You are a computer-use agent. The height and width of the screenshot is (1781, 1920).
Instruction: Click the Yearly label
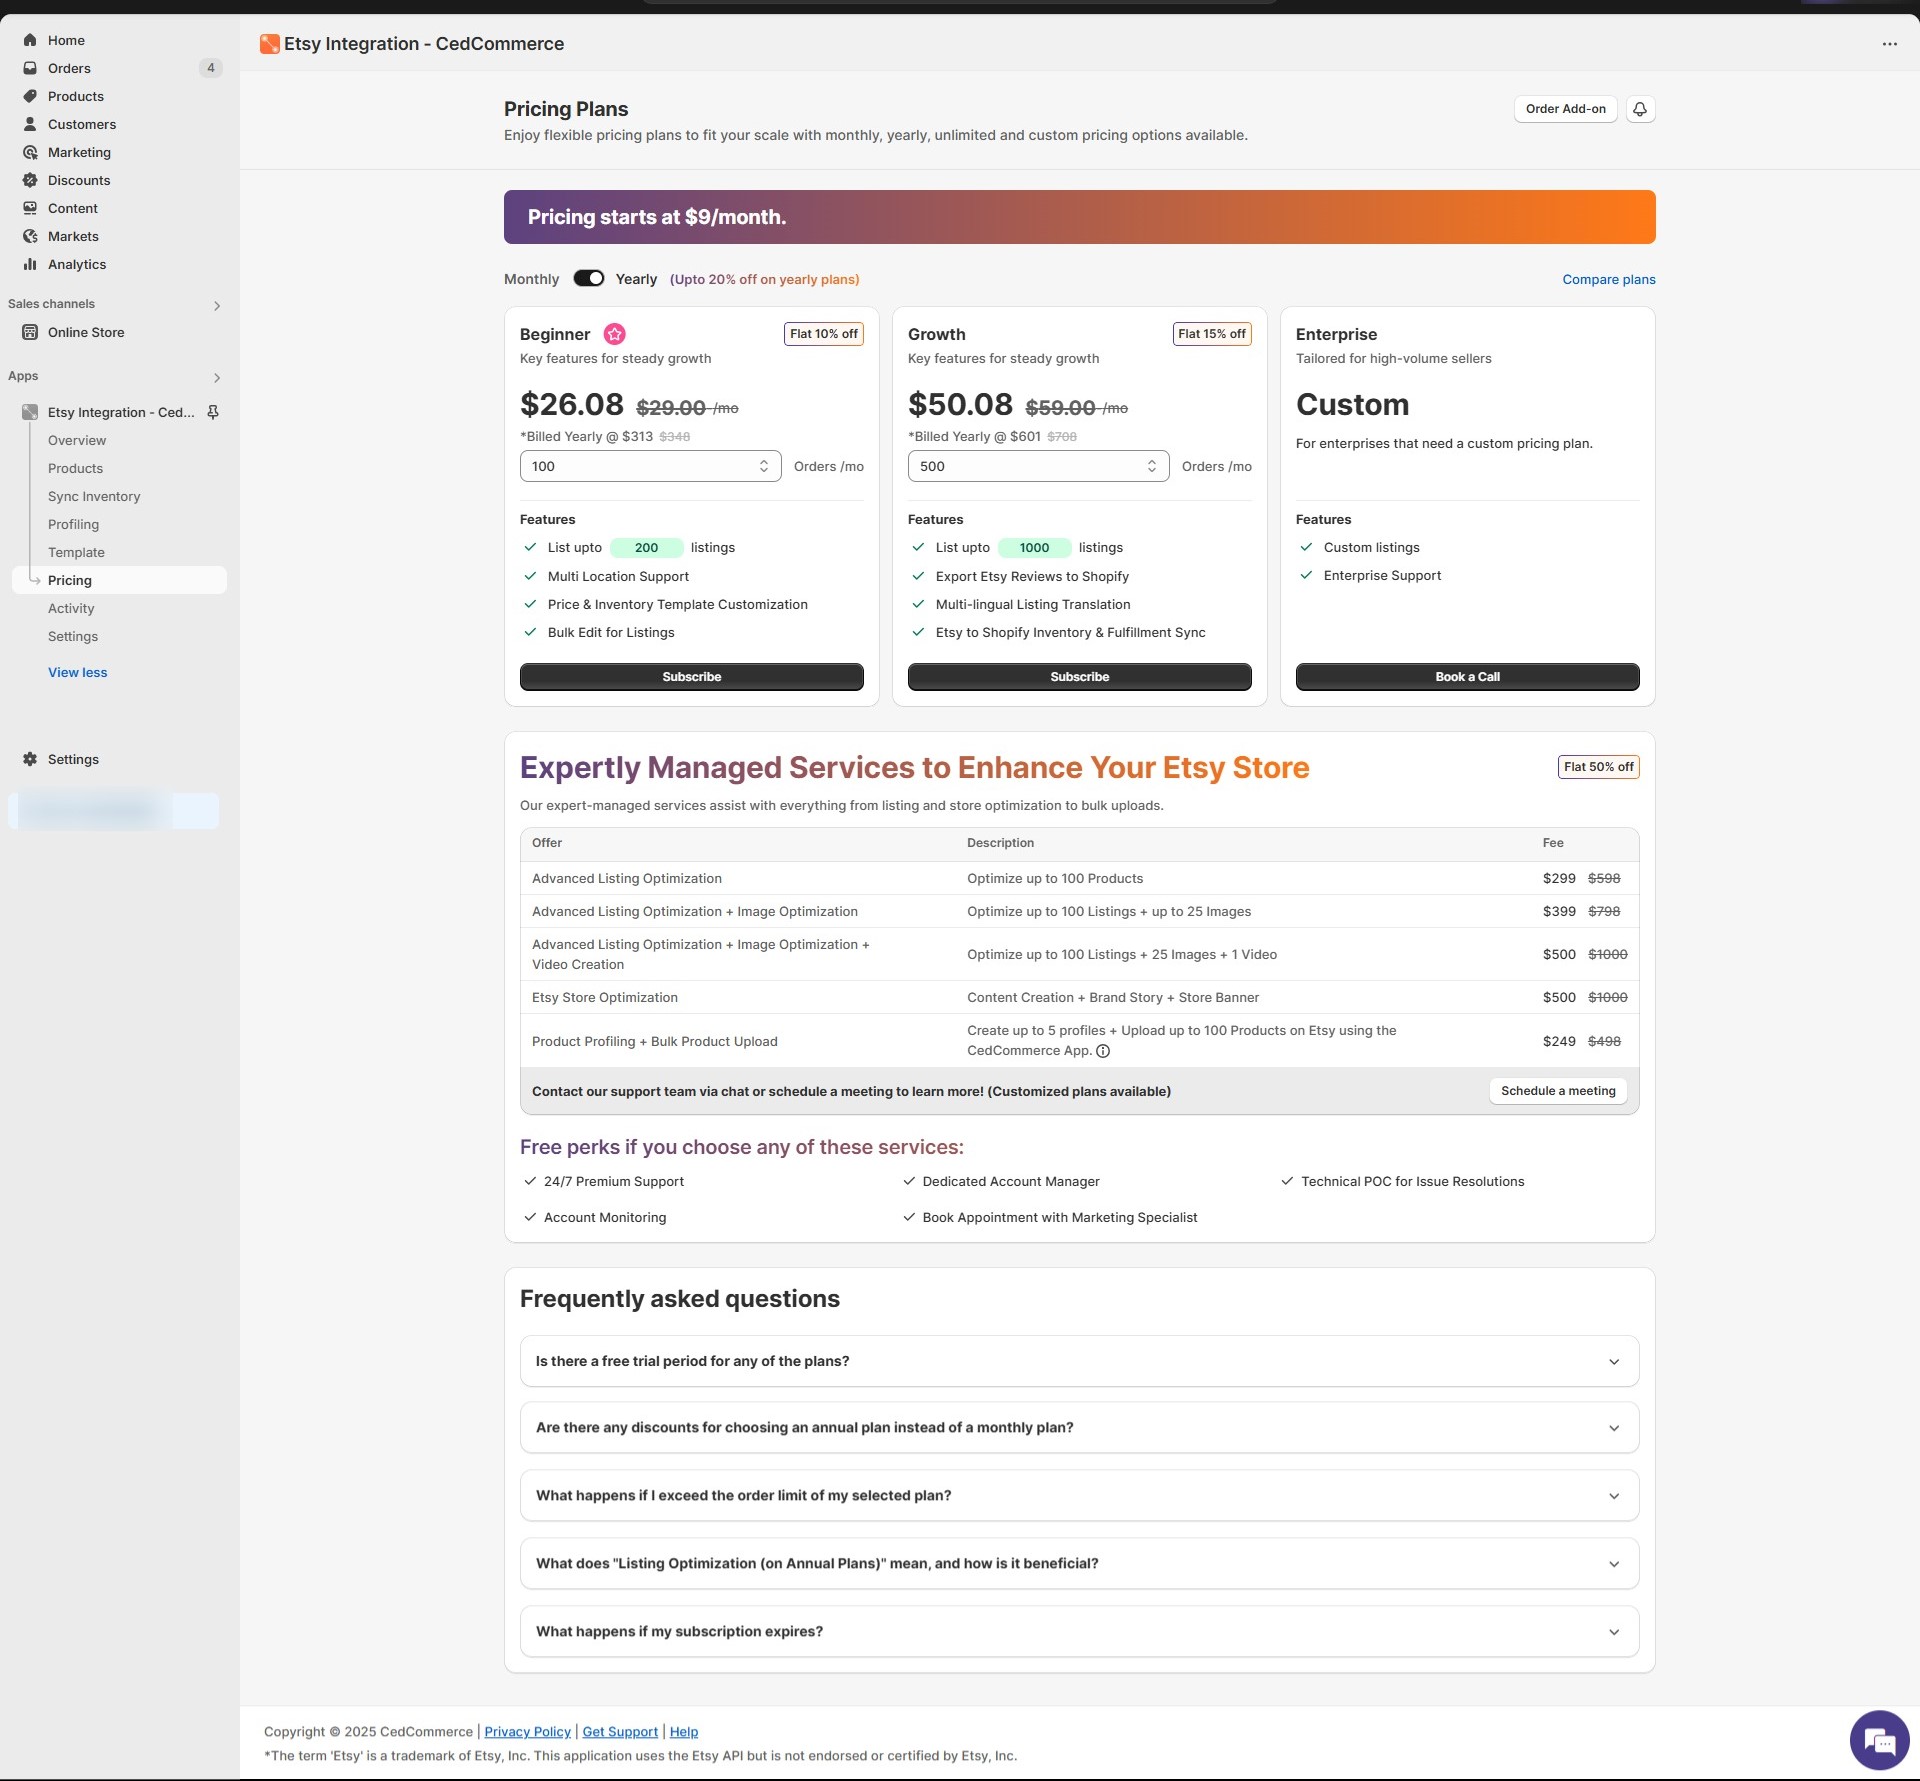636,279
